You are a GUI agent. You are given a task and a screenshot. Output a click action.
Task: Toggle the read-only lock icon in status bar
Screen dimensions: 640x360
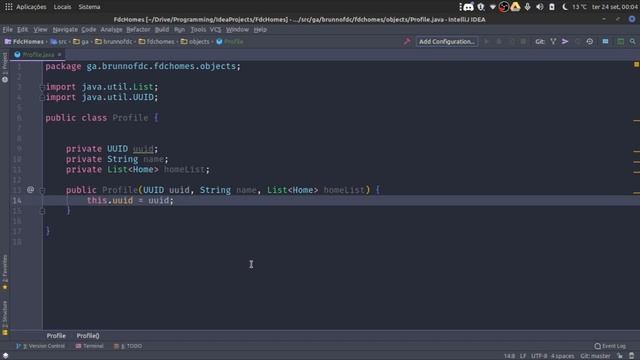pos(620,356)
